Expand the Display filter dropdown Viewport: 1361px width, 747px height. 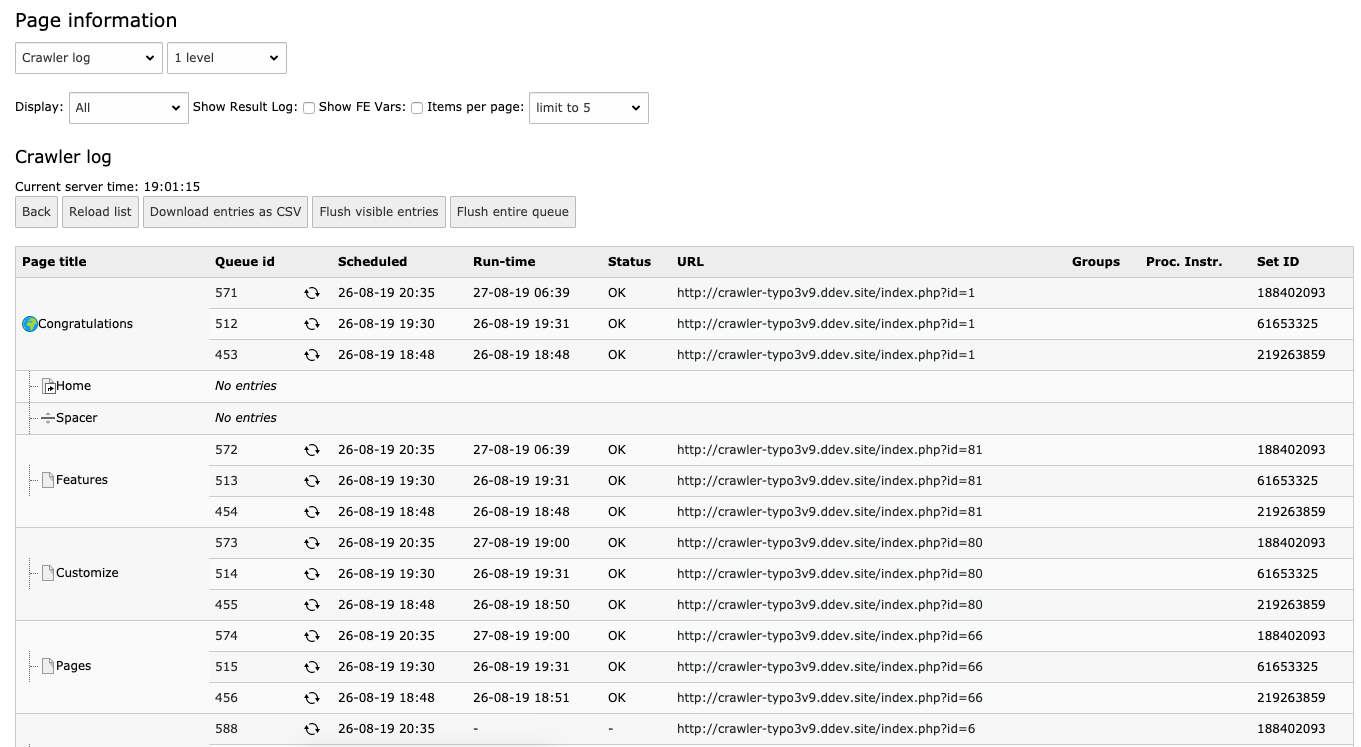click(129, 108)
